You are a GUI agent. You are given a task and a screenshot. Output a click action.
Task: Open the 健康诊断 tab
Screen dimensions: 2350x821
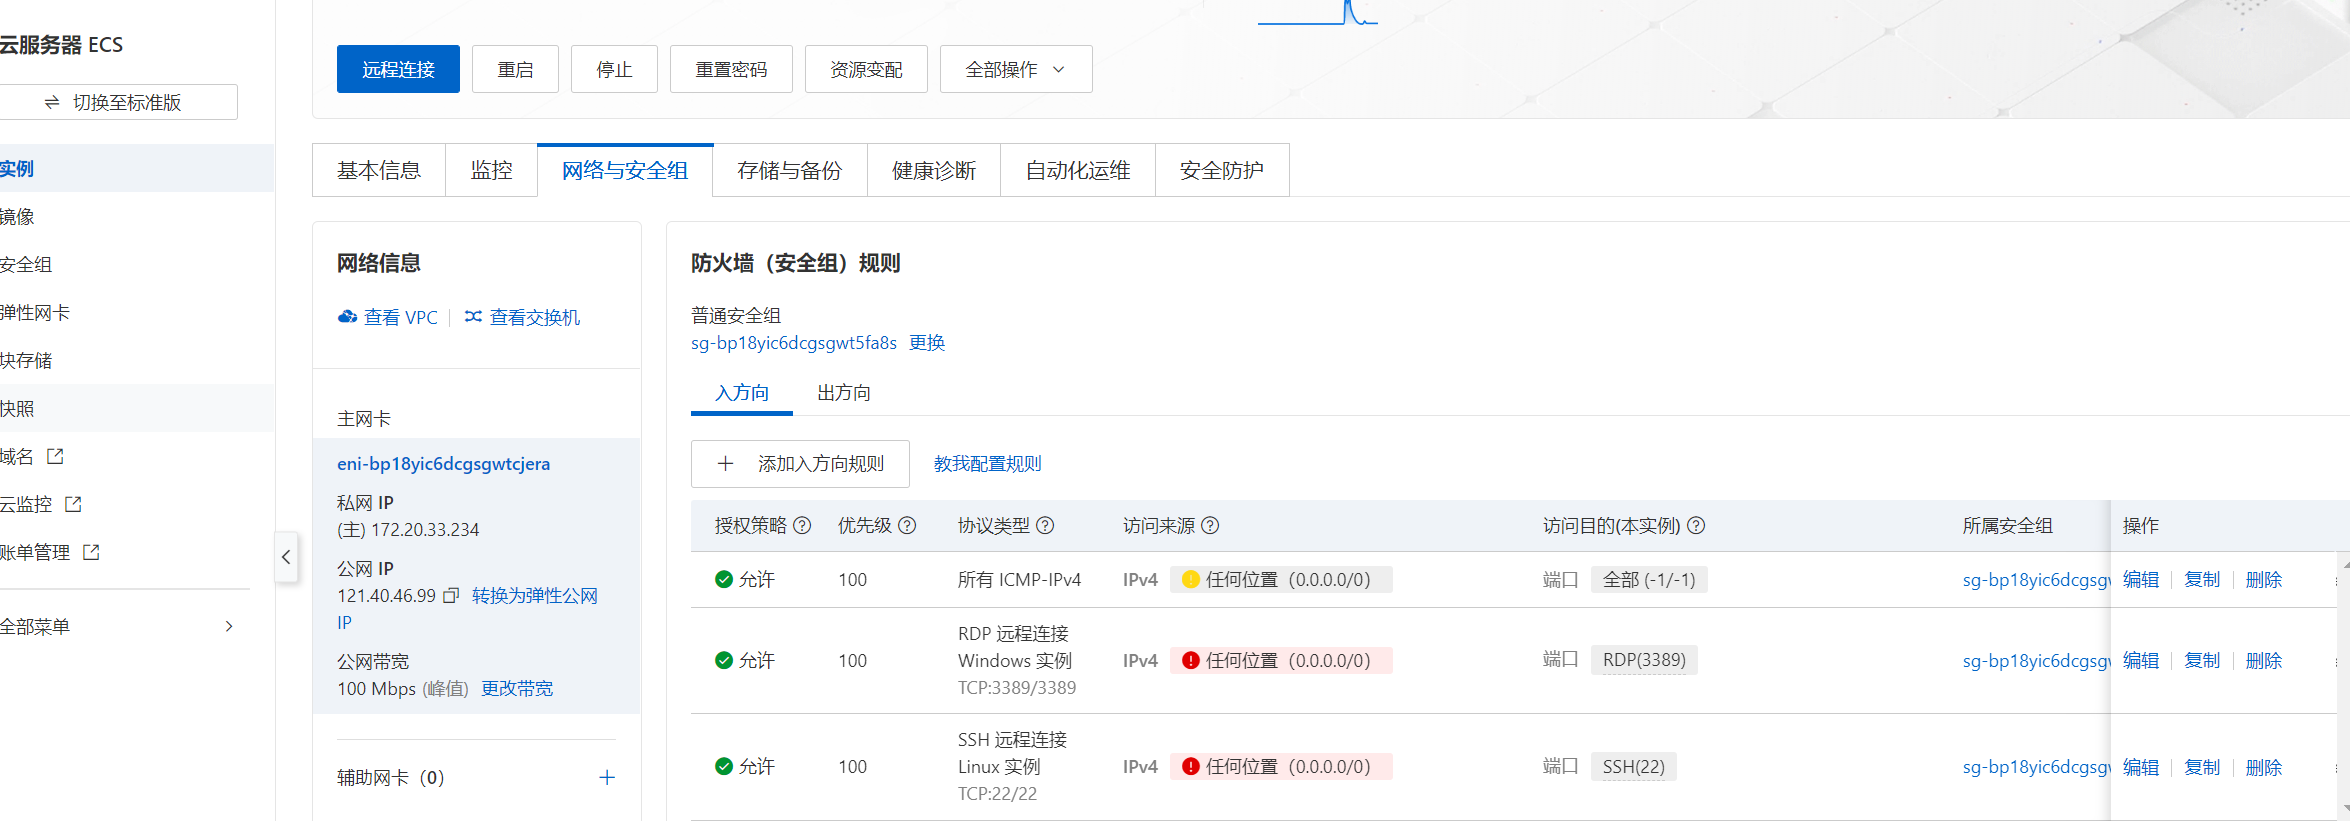click(x=934, y=171)
